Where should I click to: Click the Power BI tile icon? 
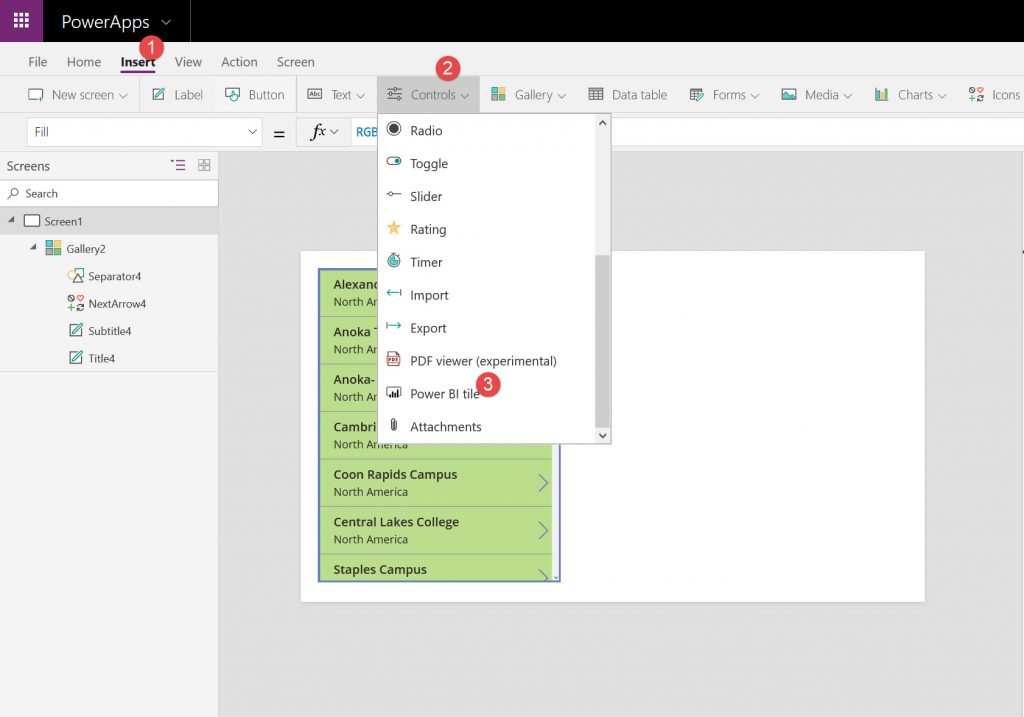[393, 393]
